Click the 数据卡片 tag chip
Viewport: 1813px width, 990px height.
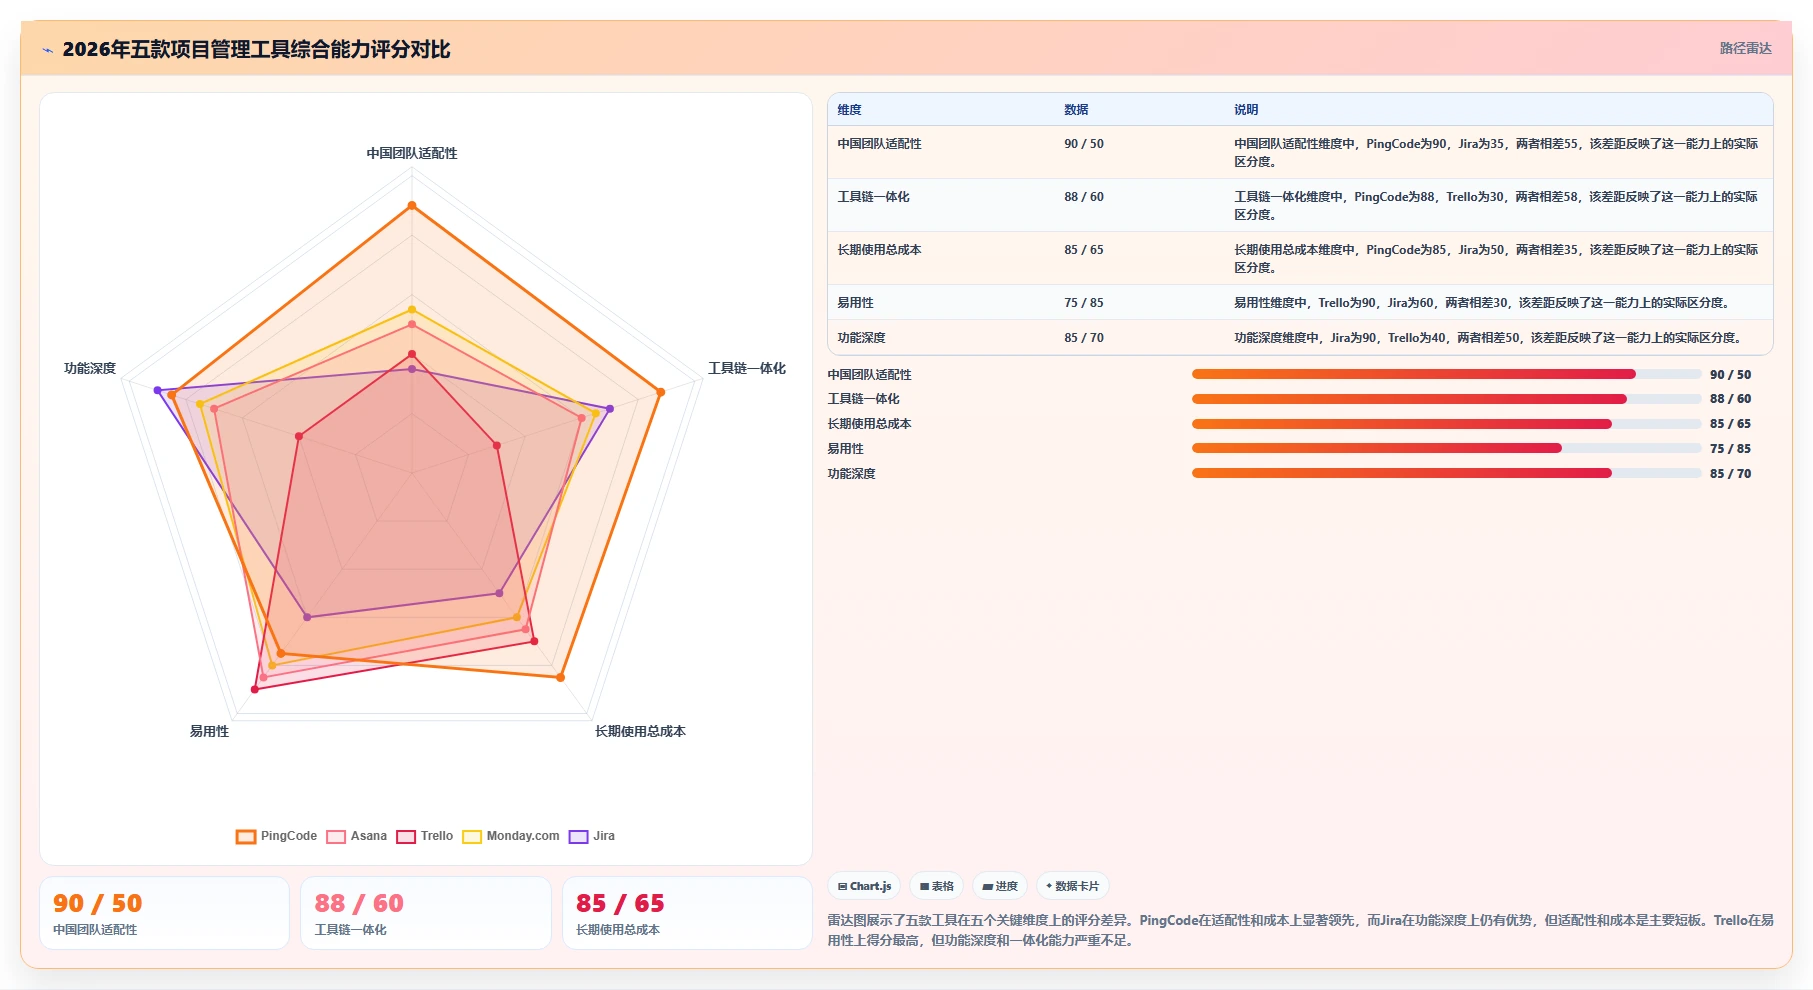[1072, 886]
